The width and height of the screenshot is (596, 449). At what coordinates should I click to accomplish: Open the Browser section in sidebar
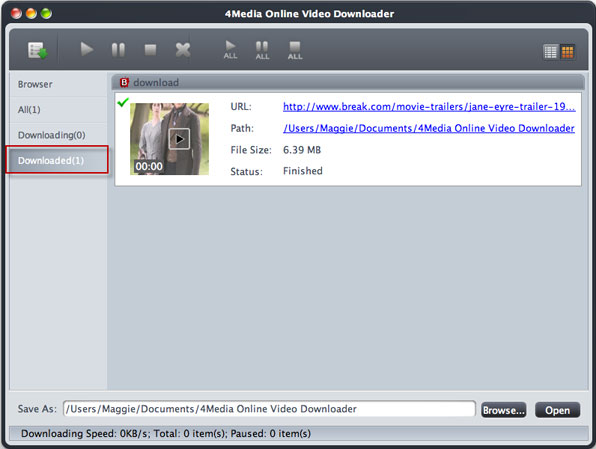(58, 84)
